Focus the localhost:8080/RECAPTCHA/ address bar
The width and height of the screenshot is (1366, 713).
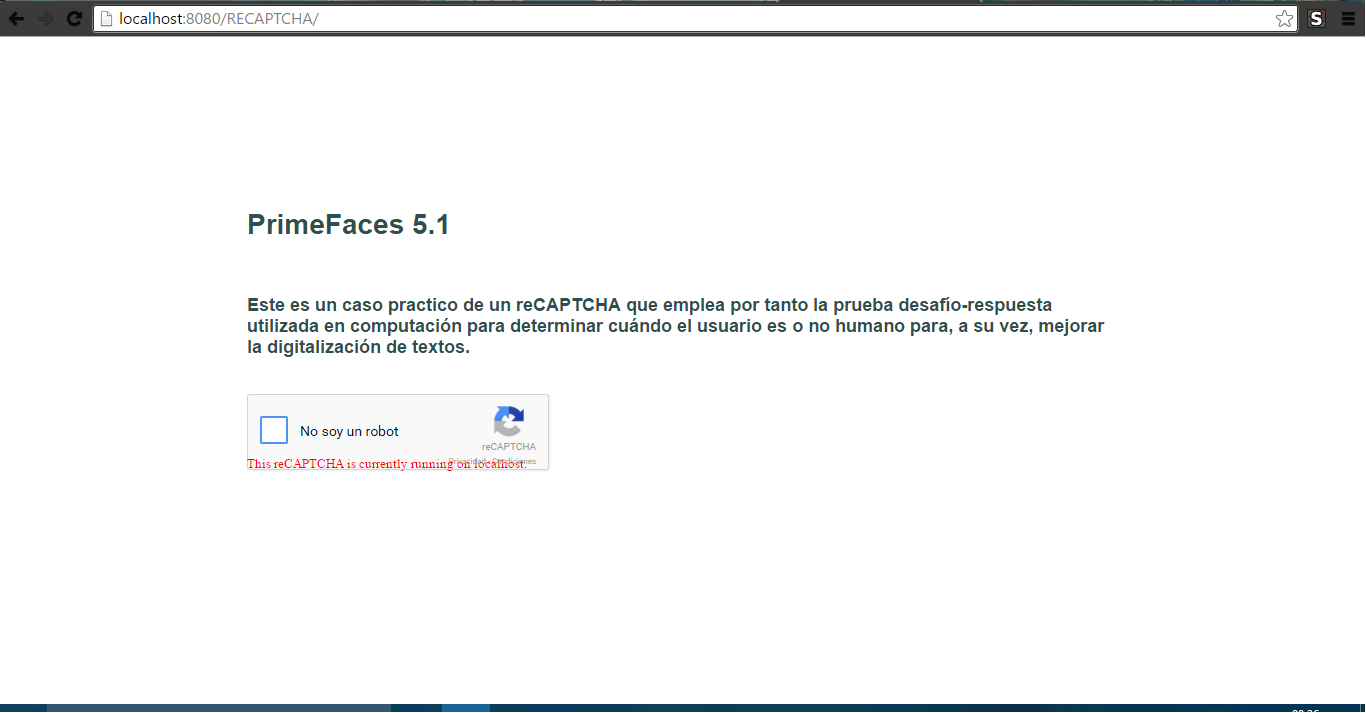tap(695, 18)
